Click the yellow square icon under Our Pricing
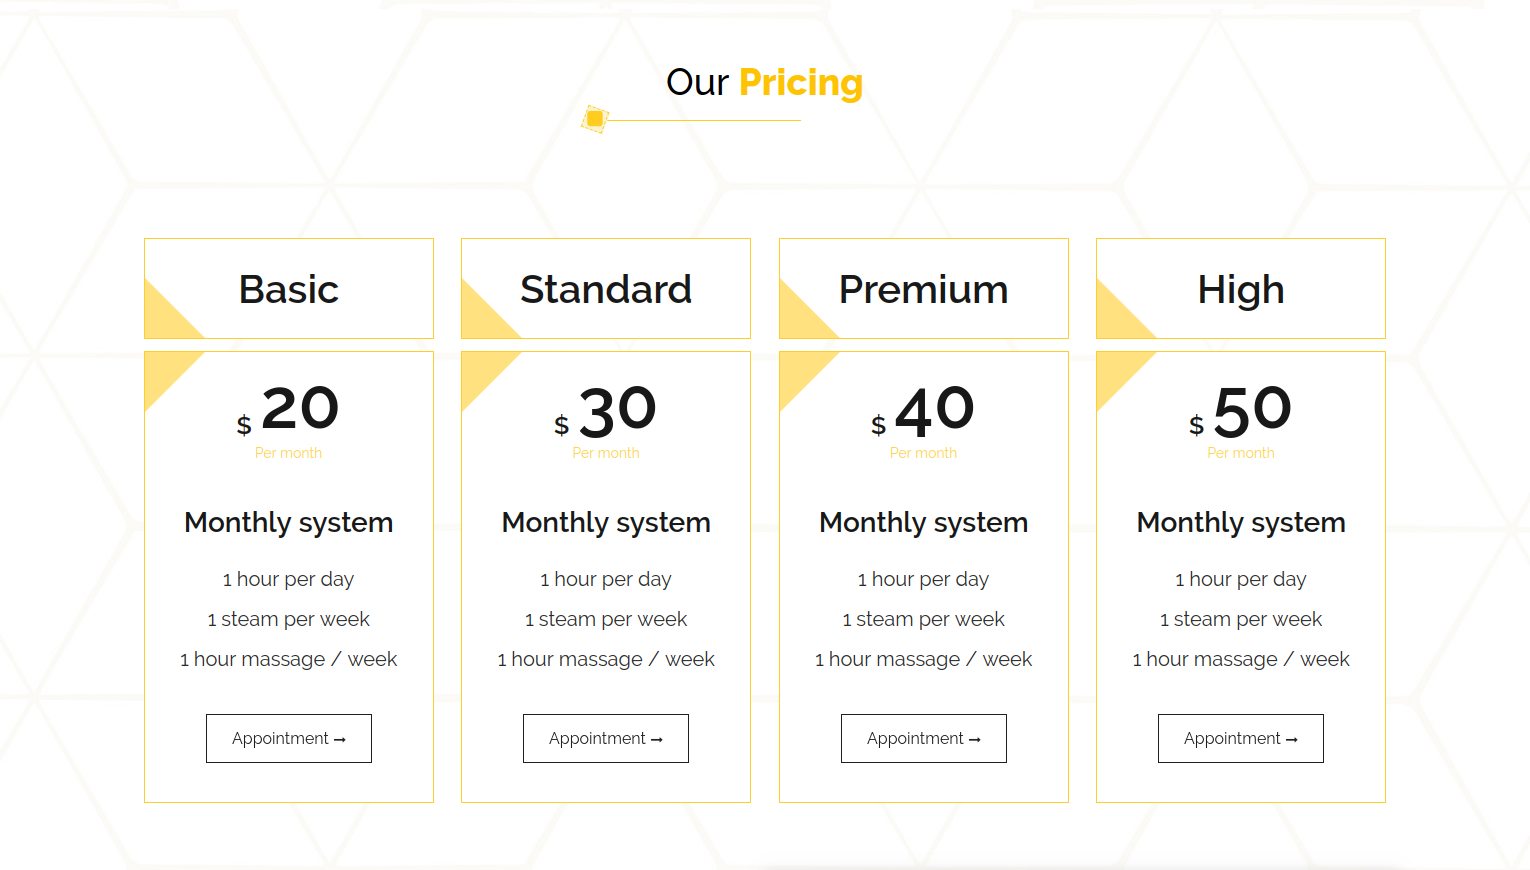 595,119
